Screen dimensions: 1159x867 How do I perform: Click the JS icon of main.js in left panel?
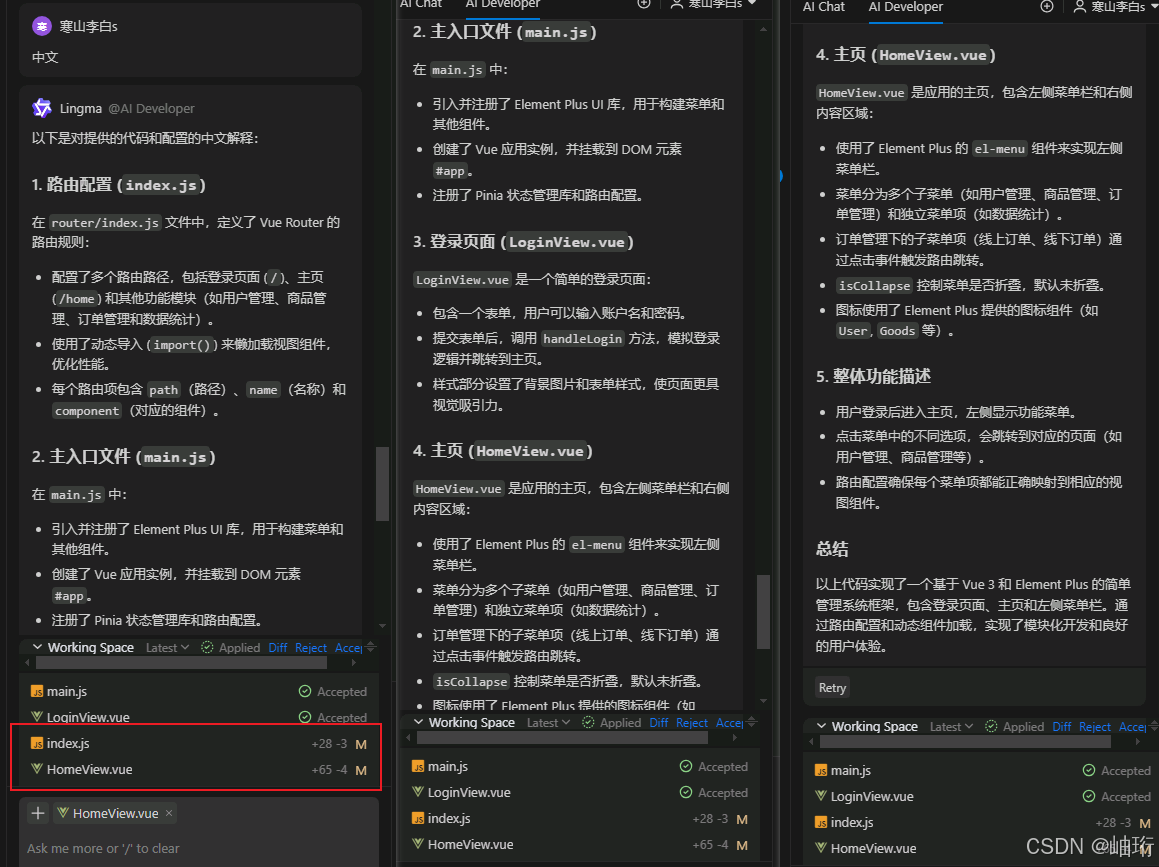[x=37, y=691]
